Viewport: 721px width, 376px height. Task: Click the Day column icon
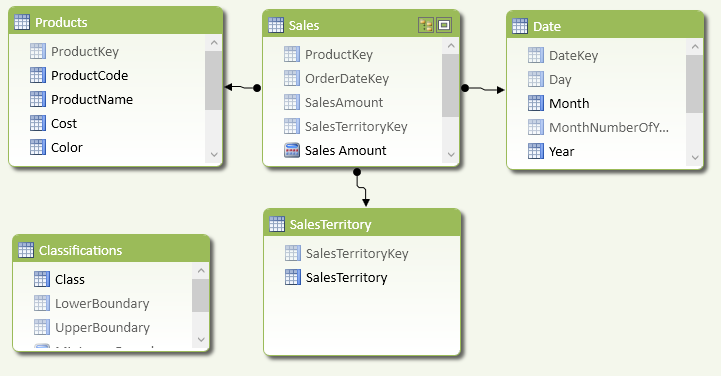pos(536,79)
